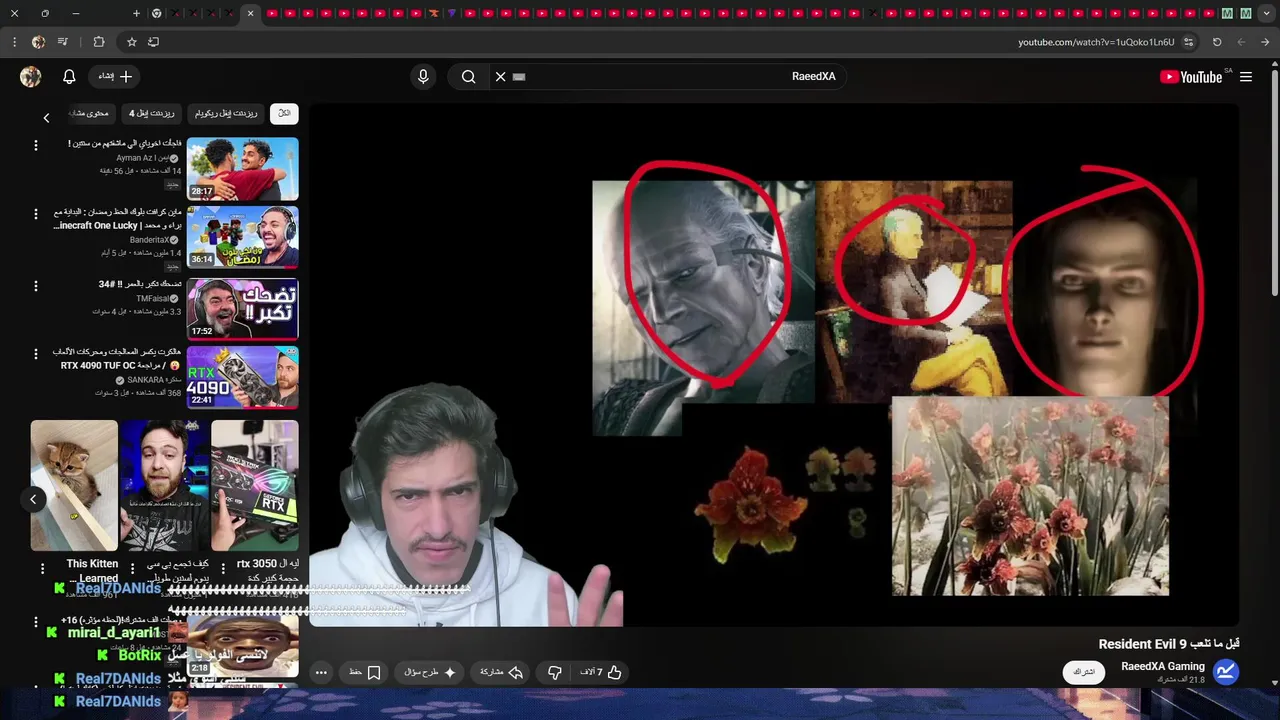Image resolution: width=1280 pixels, height=720 pixels.
Task: Dislike the video with thumbs down
Action: coord(554,673)
